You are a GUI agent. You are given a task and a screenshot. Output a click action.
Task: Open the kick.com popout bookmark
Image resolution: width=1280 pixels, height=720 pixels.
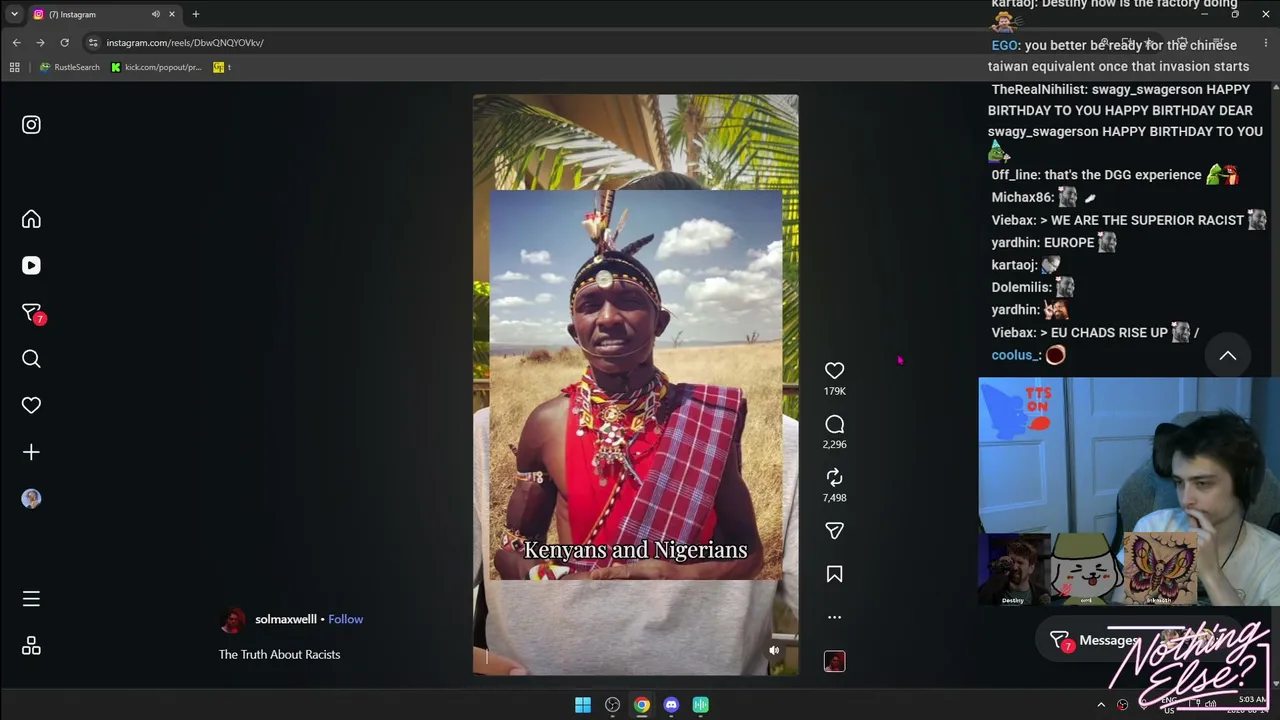156,67
